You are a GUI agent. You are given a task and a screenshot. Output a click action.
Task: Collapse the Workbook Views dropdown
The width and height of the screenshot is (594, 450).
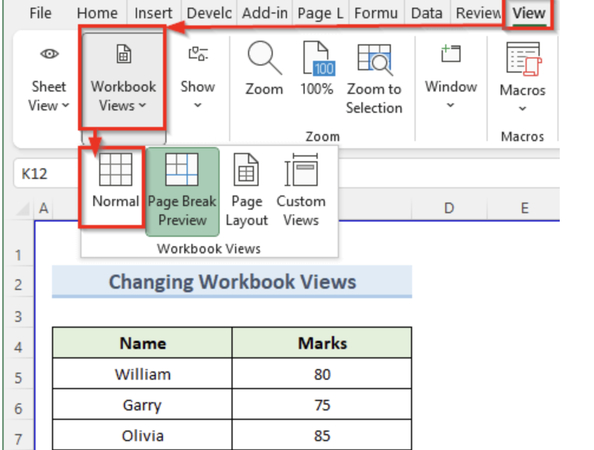[x=123, y=80]
